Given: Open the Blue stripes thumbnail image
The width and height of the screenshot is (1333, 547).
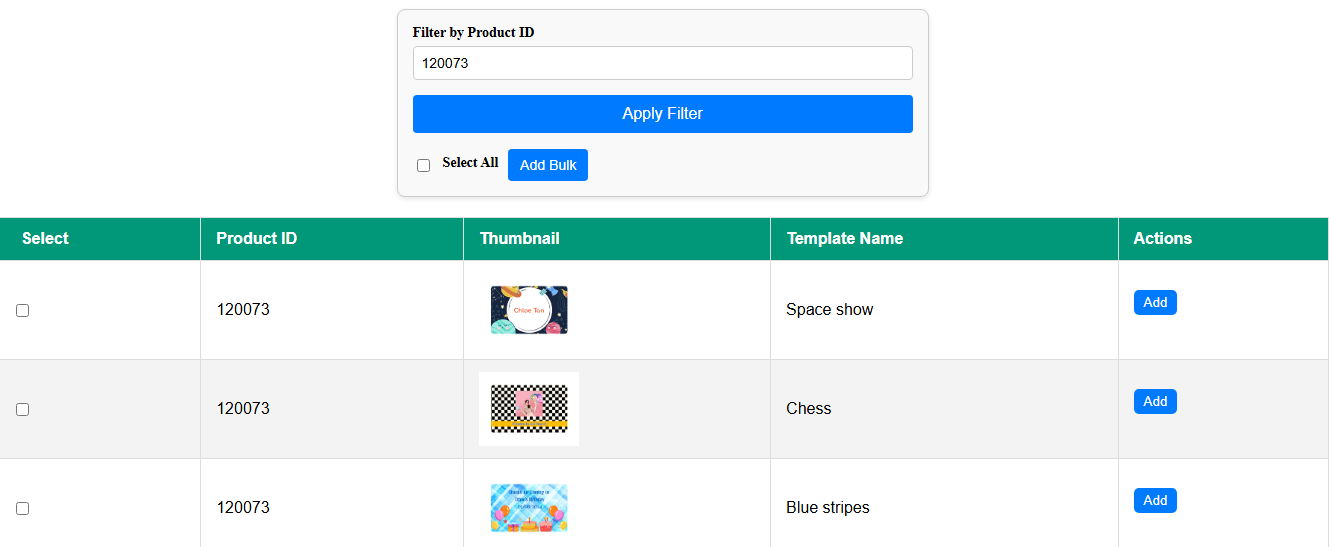Looking at the screenshot, I should (529, 508).
